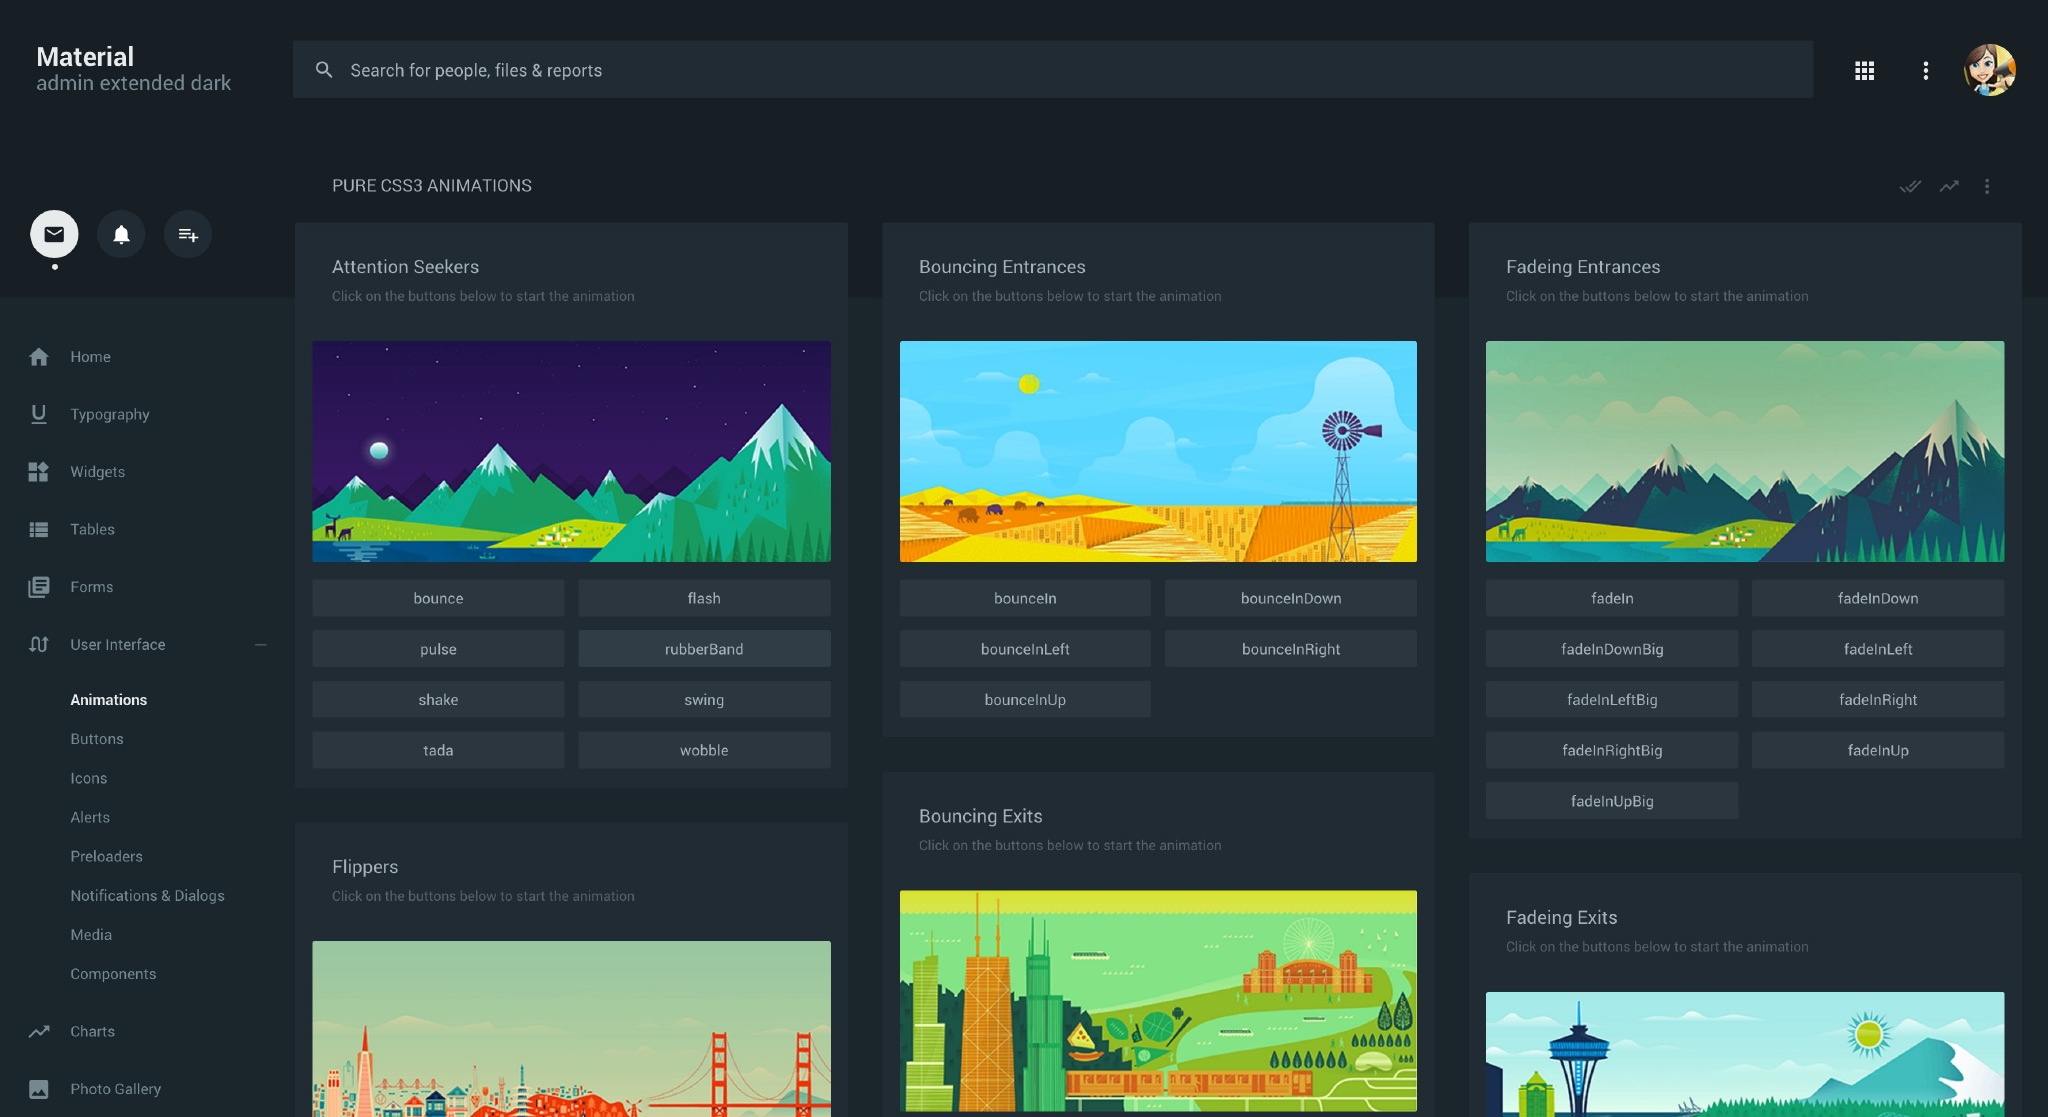Go to Home in sidebar
The width and height of the screenshot is (2048, 1117).
pos(90,357)
